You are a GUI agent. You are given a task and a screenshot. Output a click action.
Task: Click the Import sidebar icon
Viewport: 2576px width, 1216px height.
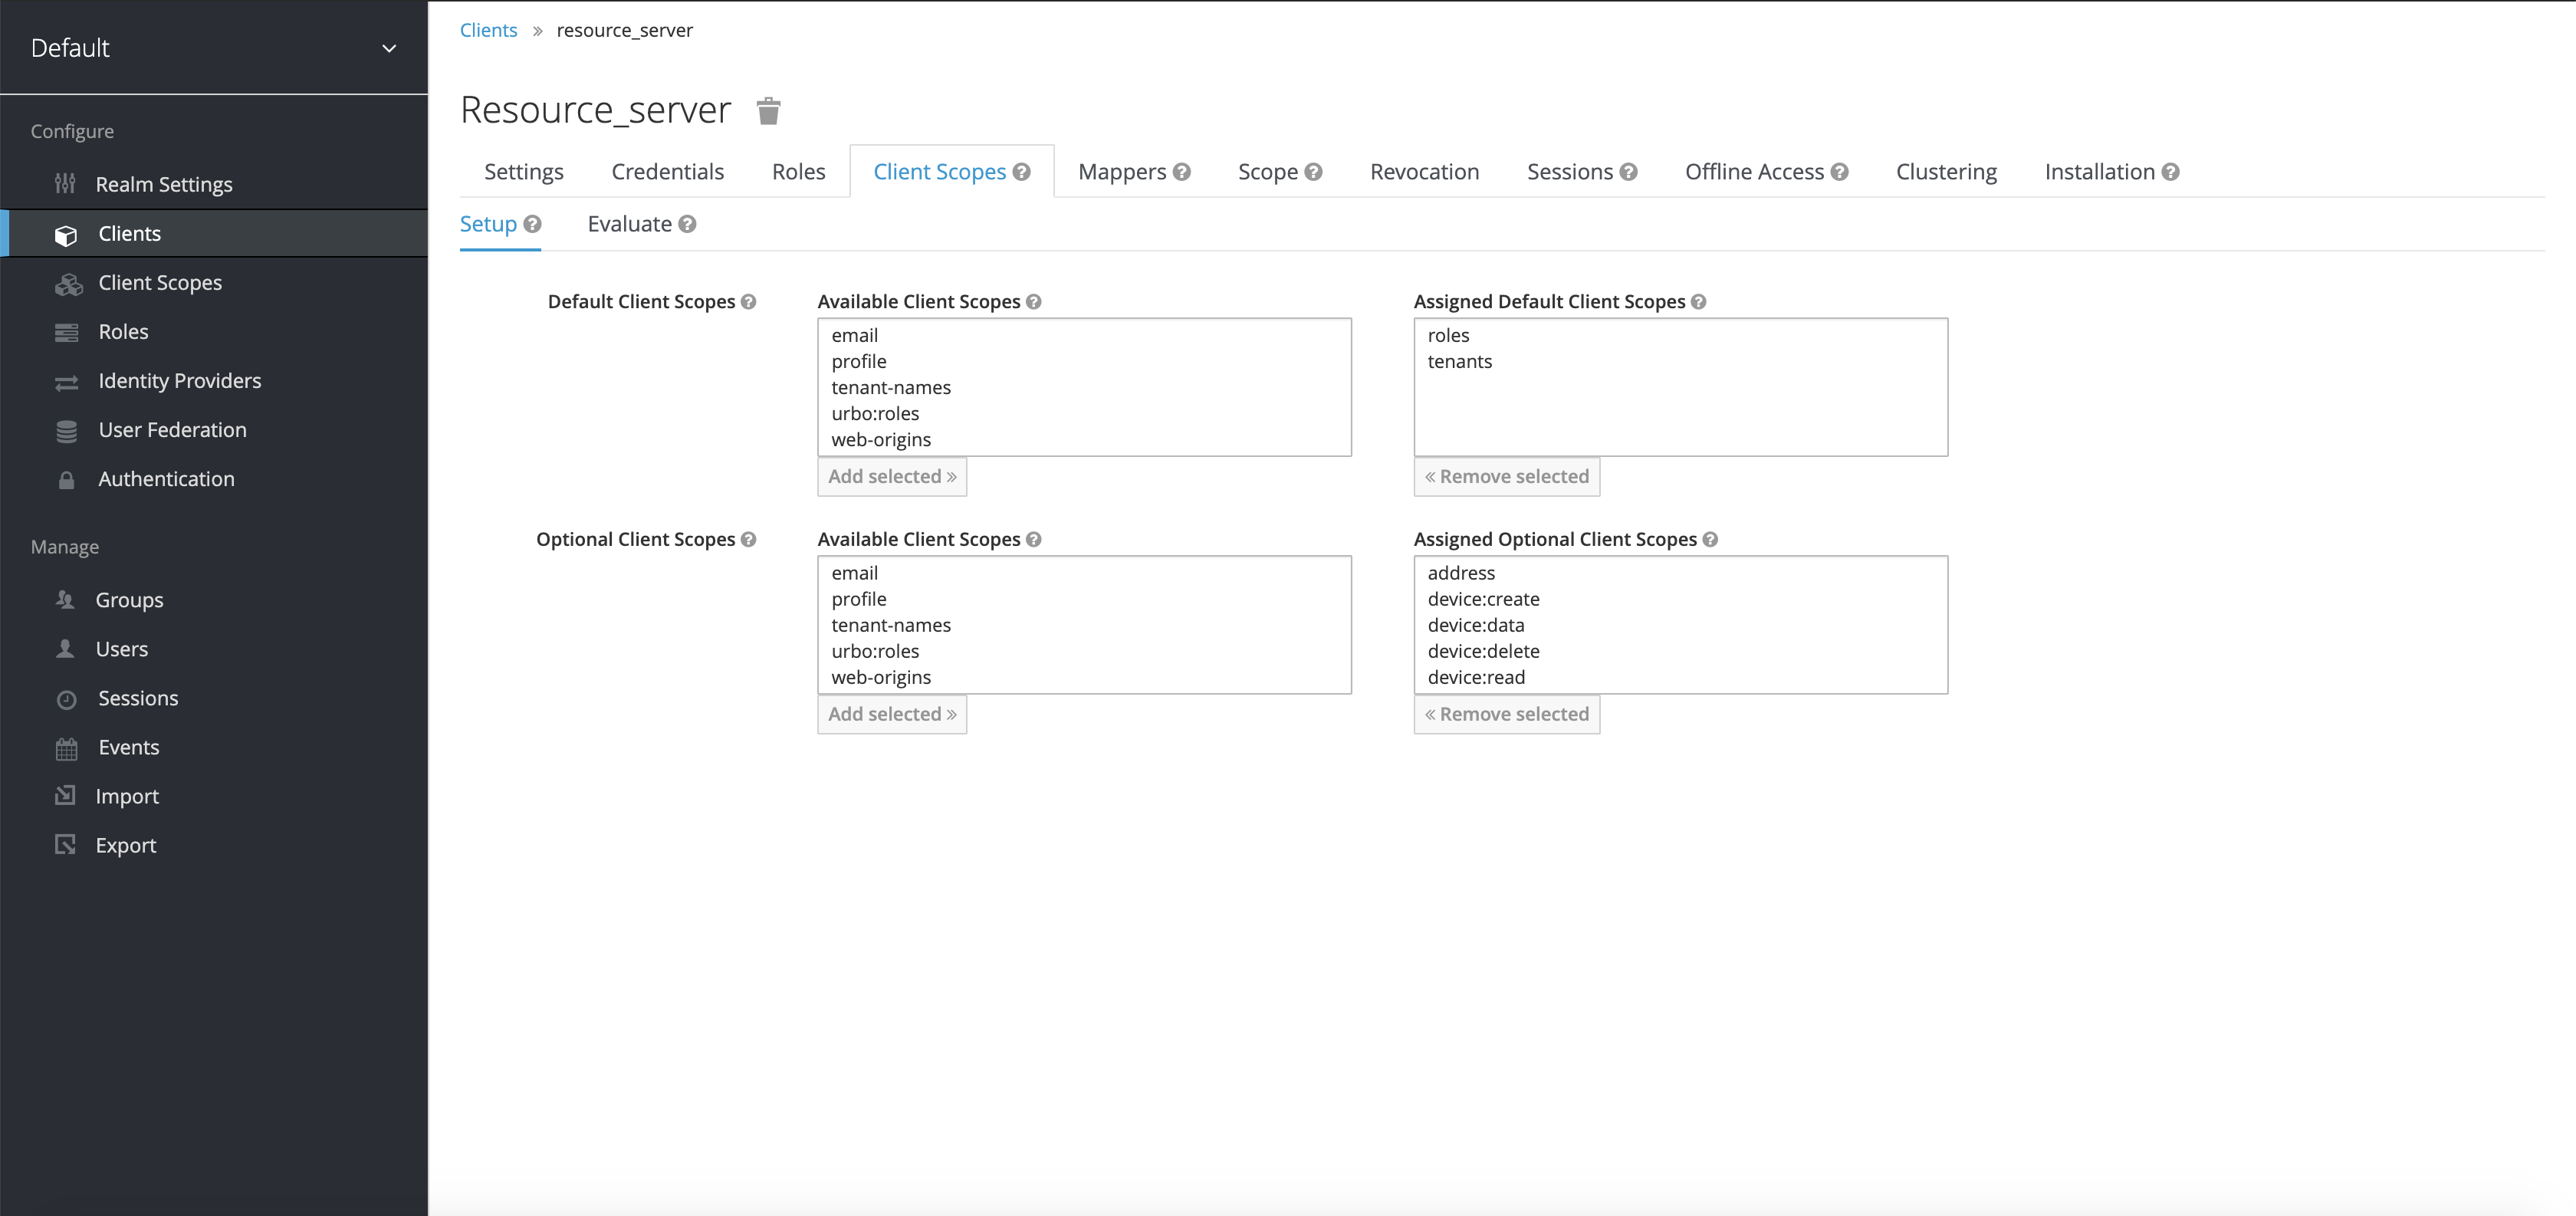(66, 796)
